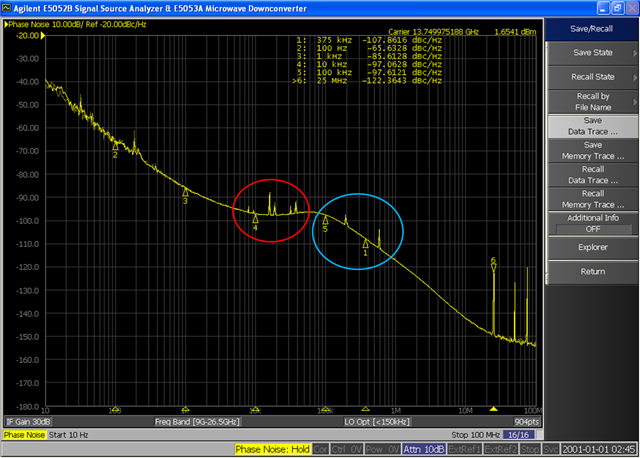The height and width of the screenshot is (458, 640).
Task: Click the Return softkey
Action: pyautogui.click(x=593, y=272)
